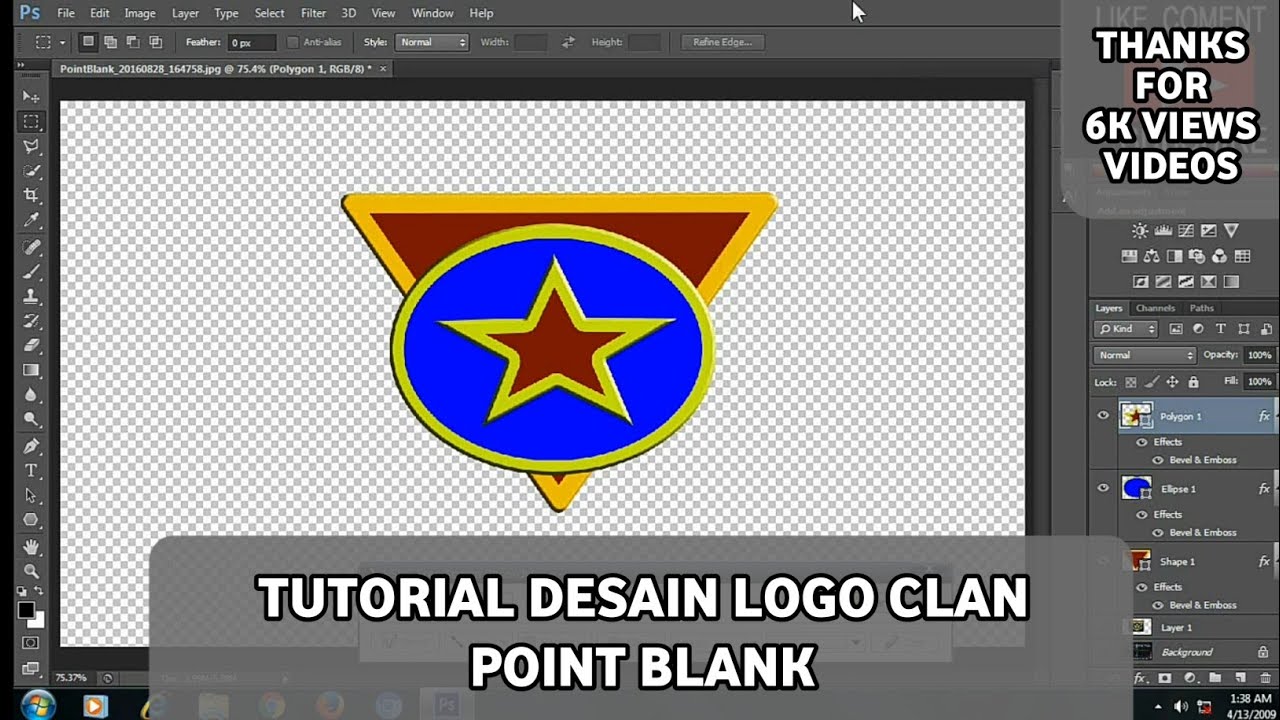This screenshot has width=1280, height=720.
Task: Add a Levels adjustment
Action: pyautogui.click(x=1163, y=231)
